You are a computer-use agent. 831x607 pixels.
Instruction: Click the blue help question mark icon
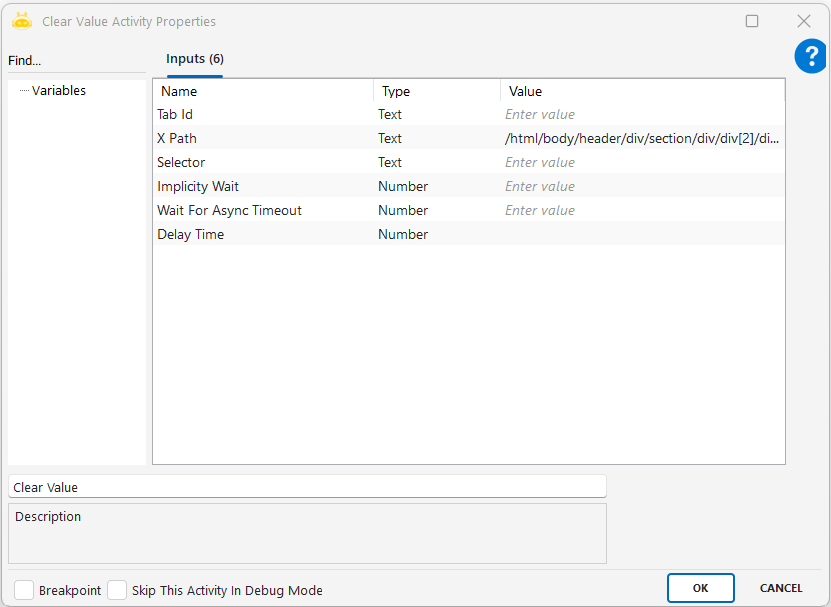click(810, 56)
